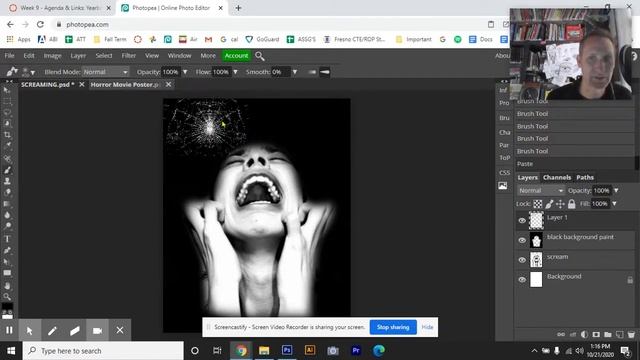The height and width of the screenshot is (360, 640).
Task: Create a new layer
Action: pos(620,334)
